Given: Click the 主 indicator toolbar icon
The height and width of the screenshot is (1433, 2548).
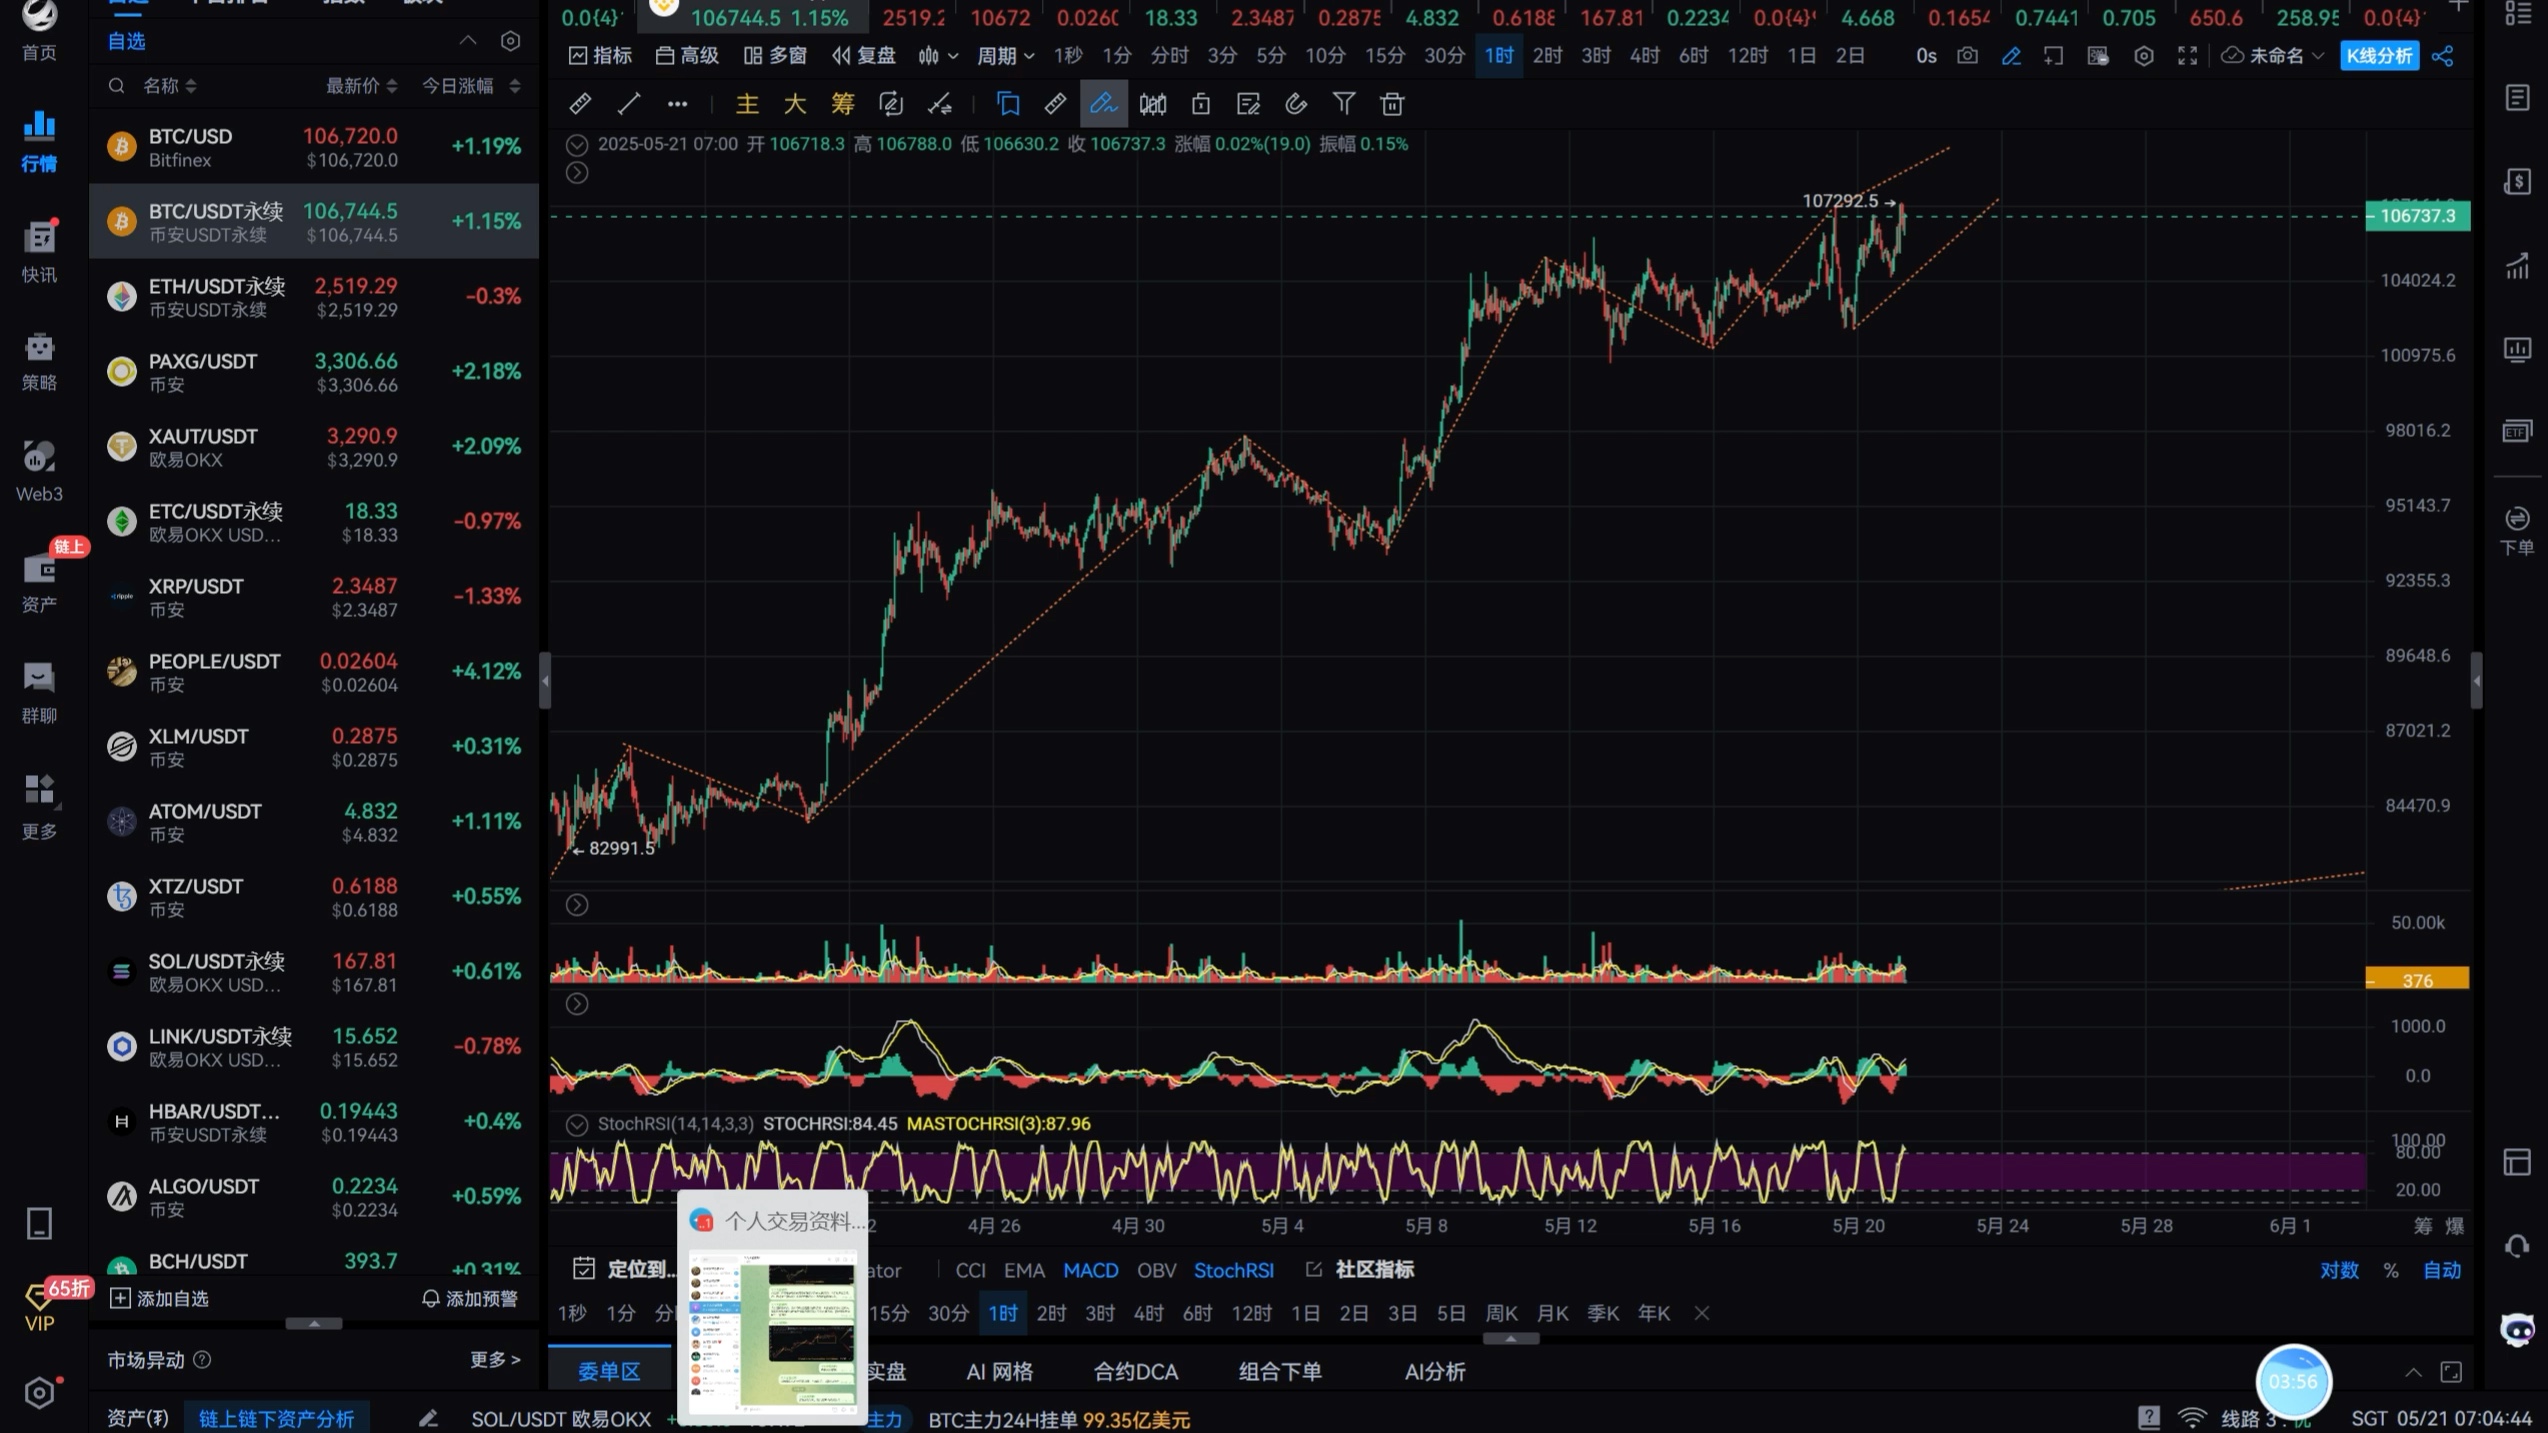Looking at the screenshot, I should (x=747, y=104).
